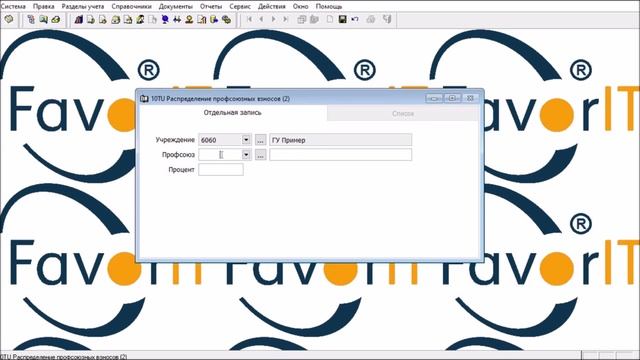Screen dimensions: 640x360
Task: Open the Правка menu
Action: [x=44, y=6]
